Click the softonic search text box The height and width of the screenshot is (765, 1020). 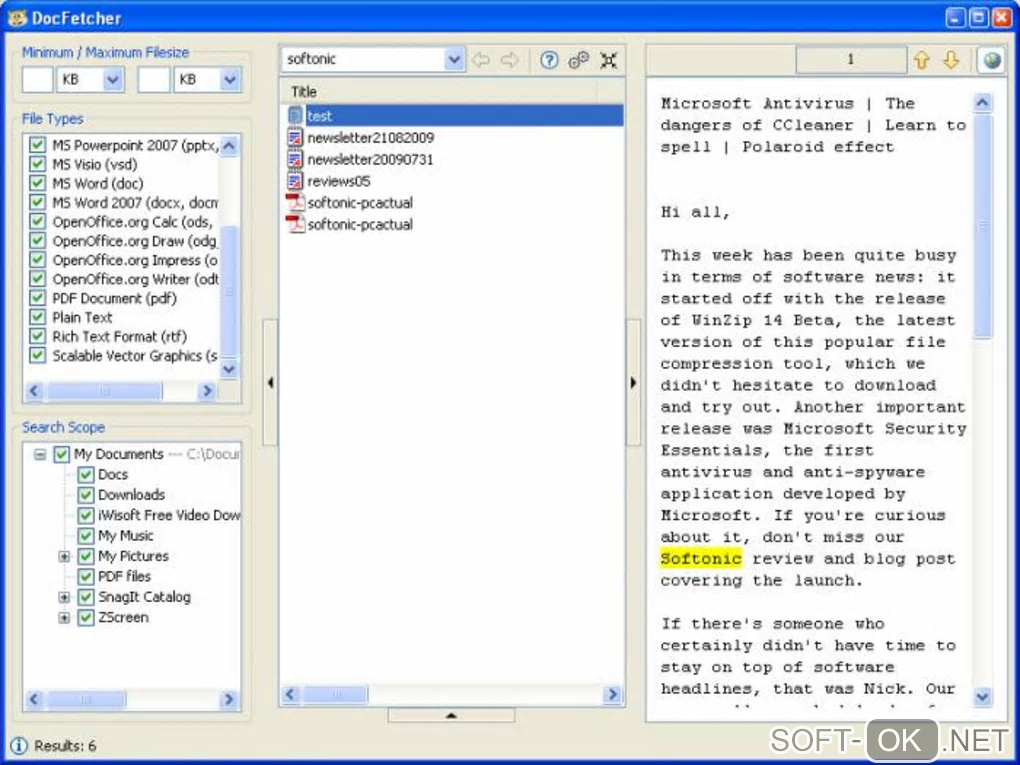364,60
